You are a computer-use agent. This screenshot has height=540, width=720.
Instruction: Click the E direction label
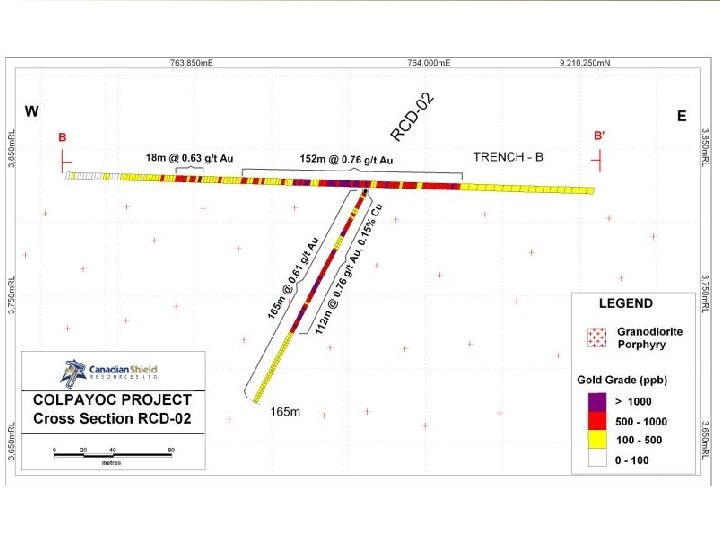(x=681, y=116)
